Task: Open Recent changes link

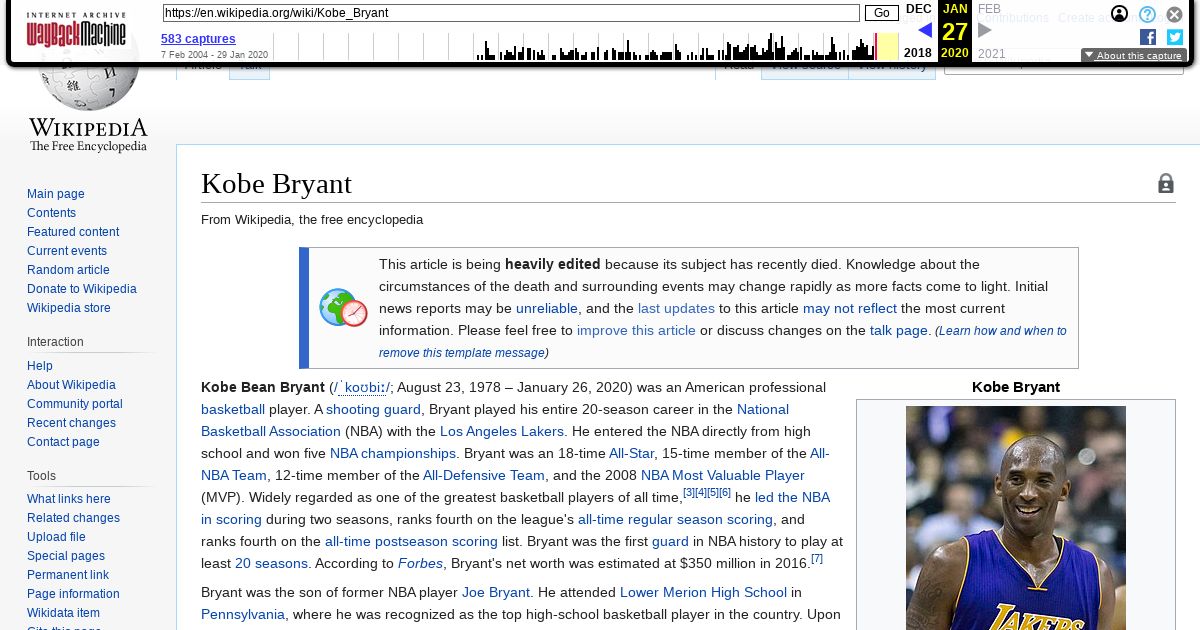Action: click(x=71, y=423)
